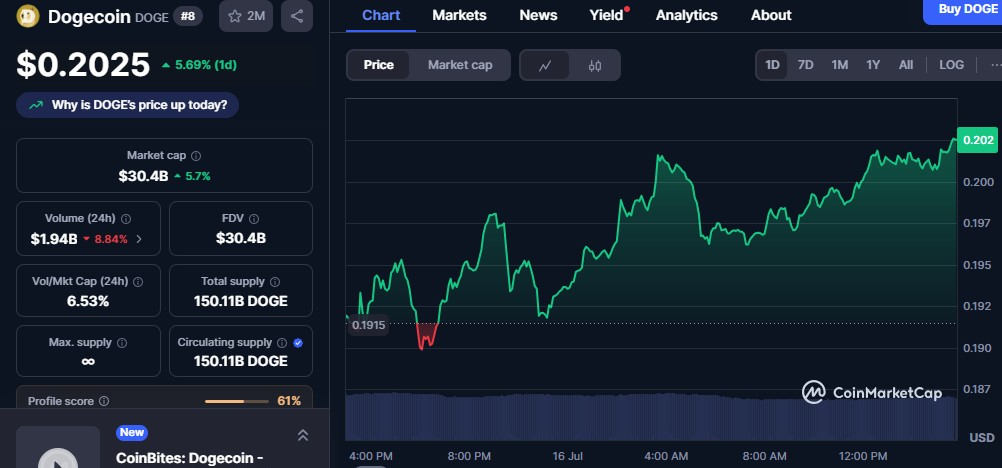
Task: Click the Buy DOGE button
Action: (962, 10)
